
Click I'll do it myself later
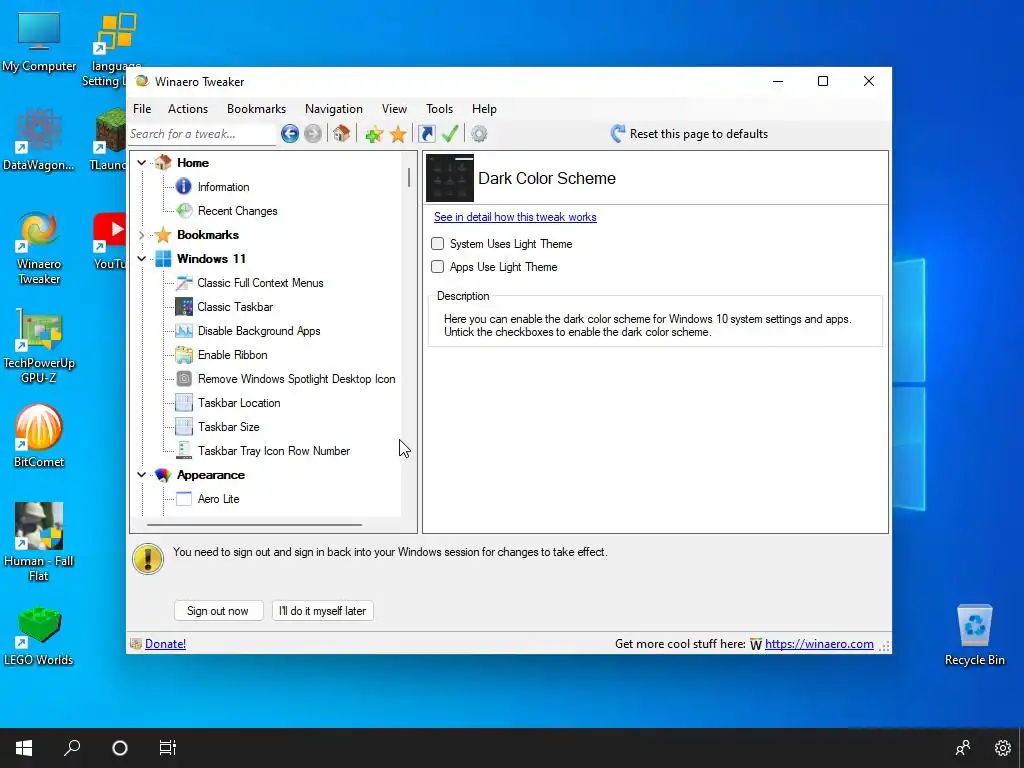pyautogui.click(x=323, y=611)
